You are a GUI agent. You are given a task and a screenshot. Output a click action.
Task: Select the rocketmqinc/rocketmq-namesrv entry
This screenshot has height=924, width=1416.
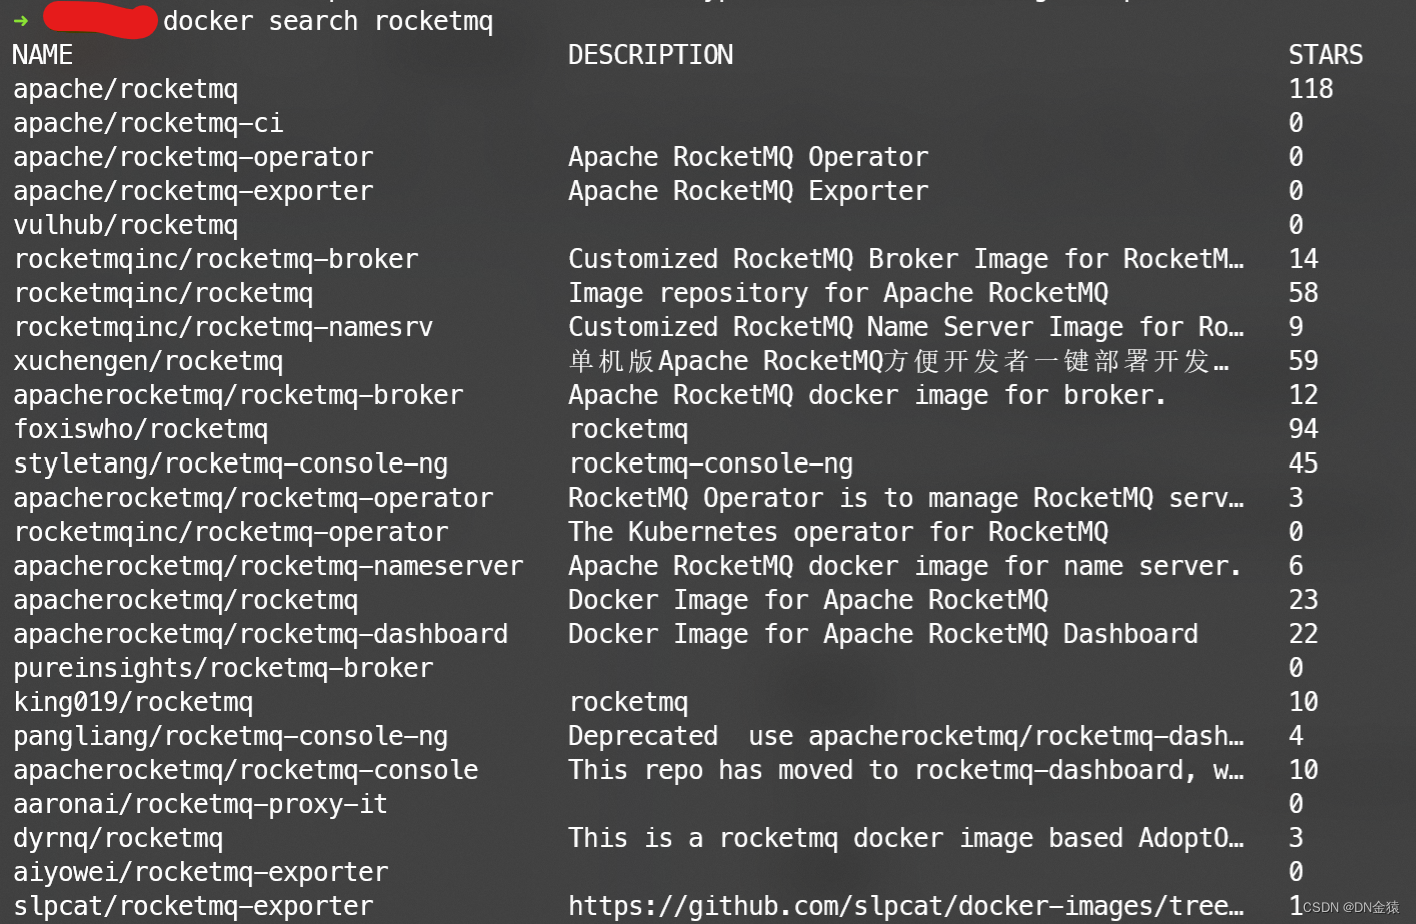tap(222, 327)
